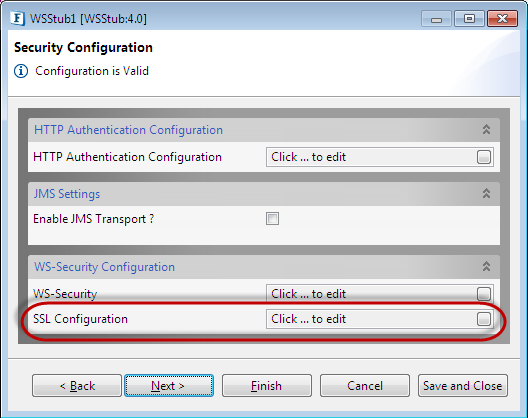Click the WS-Security Configuration header title

coord(104,267)
